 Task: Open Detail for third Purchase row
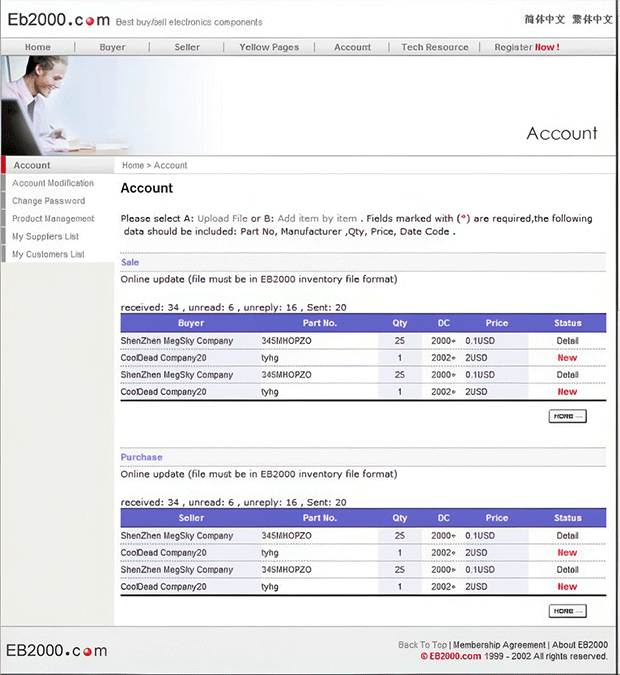[x=567, y=570]
